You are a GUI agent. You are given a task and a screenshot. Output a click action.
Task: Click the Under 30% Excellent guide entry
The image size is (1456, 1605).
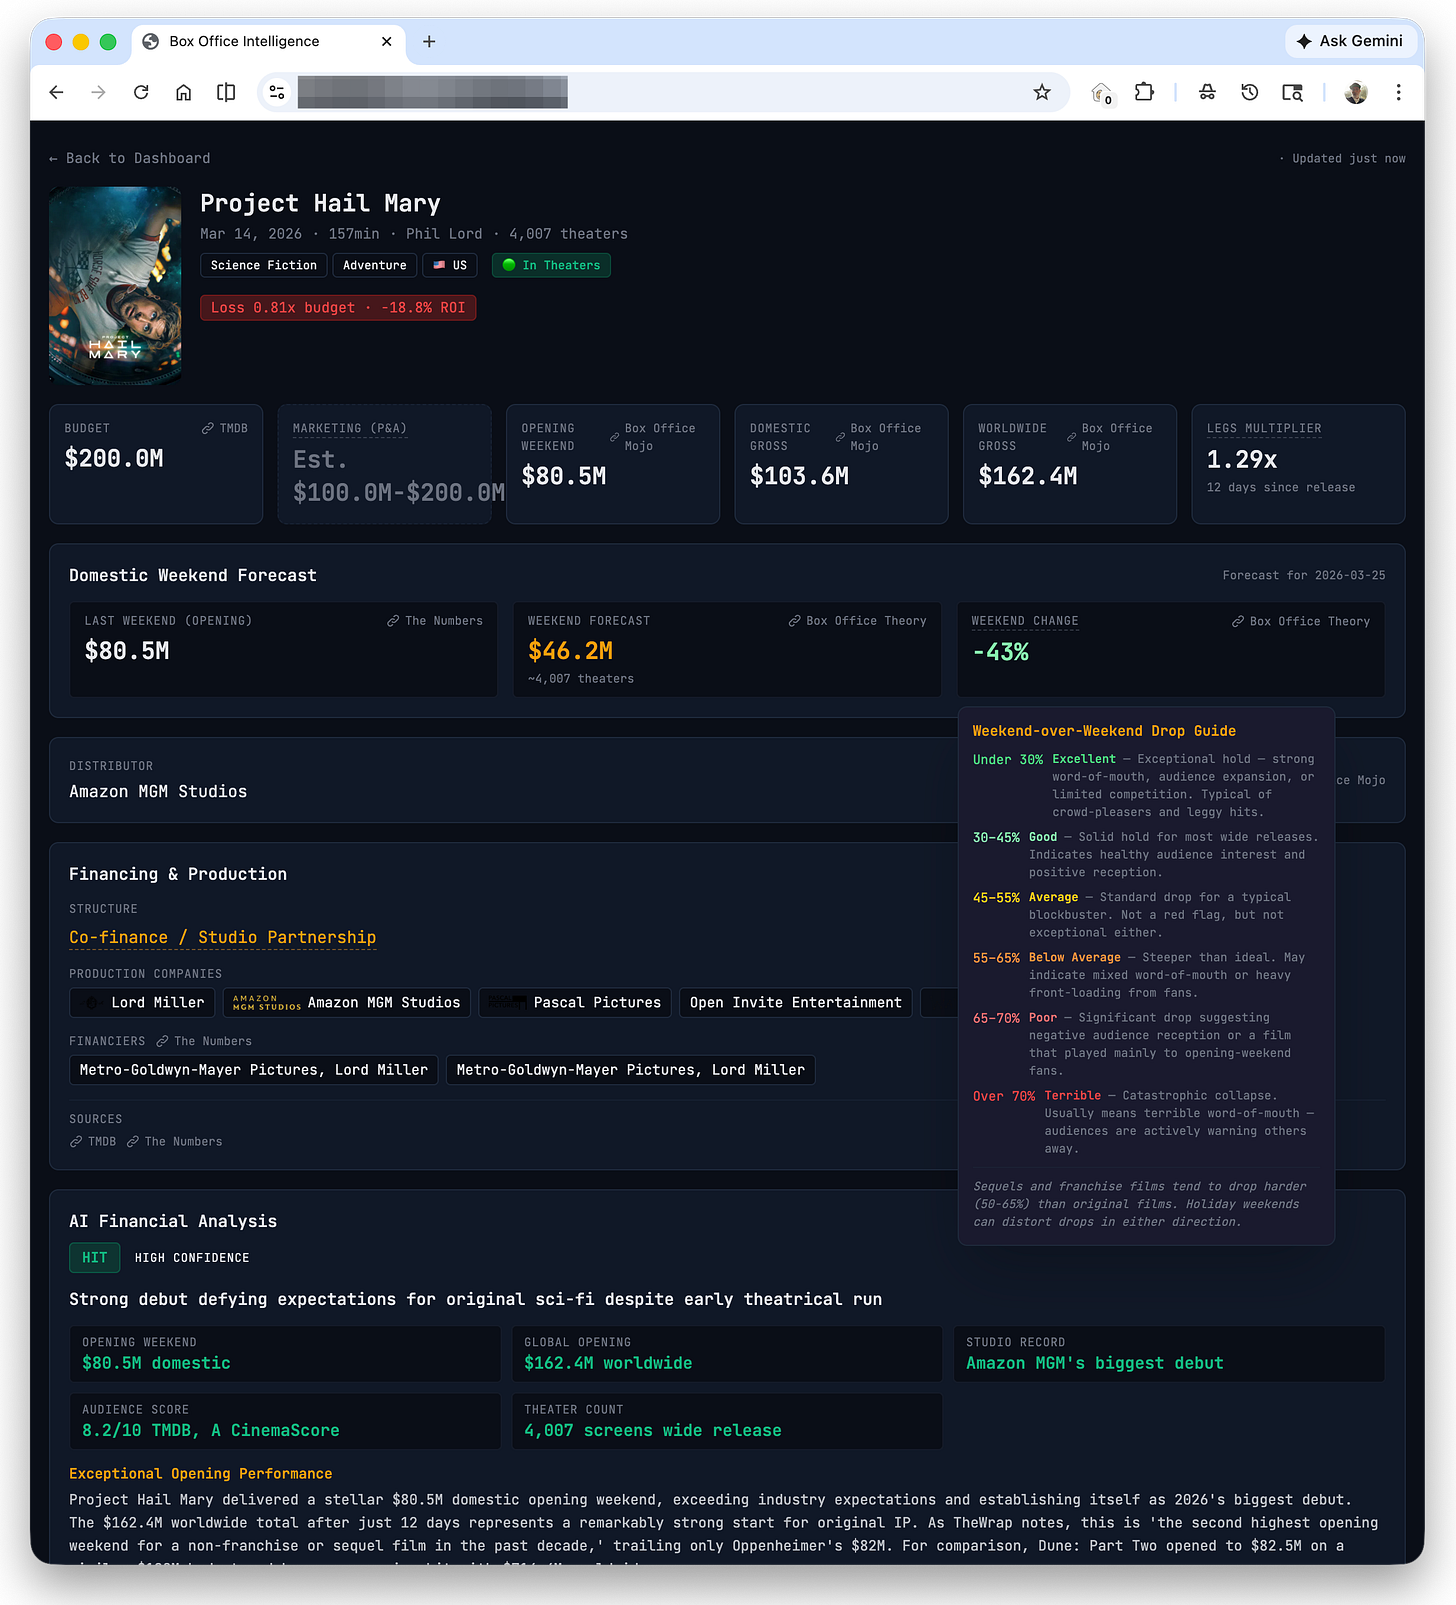coord(1145,786)
